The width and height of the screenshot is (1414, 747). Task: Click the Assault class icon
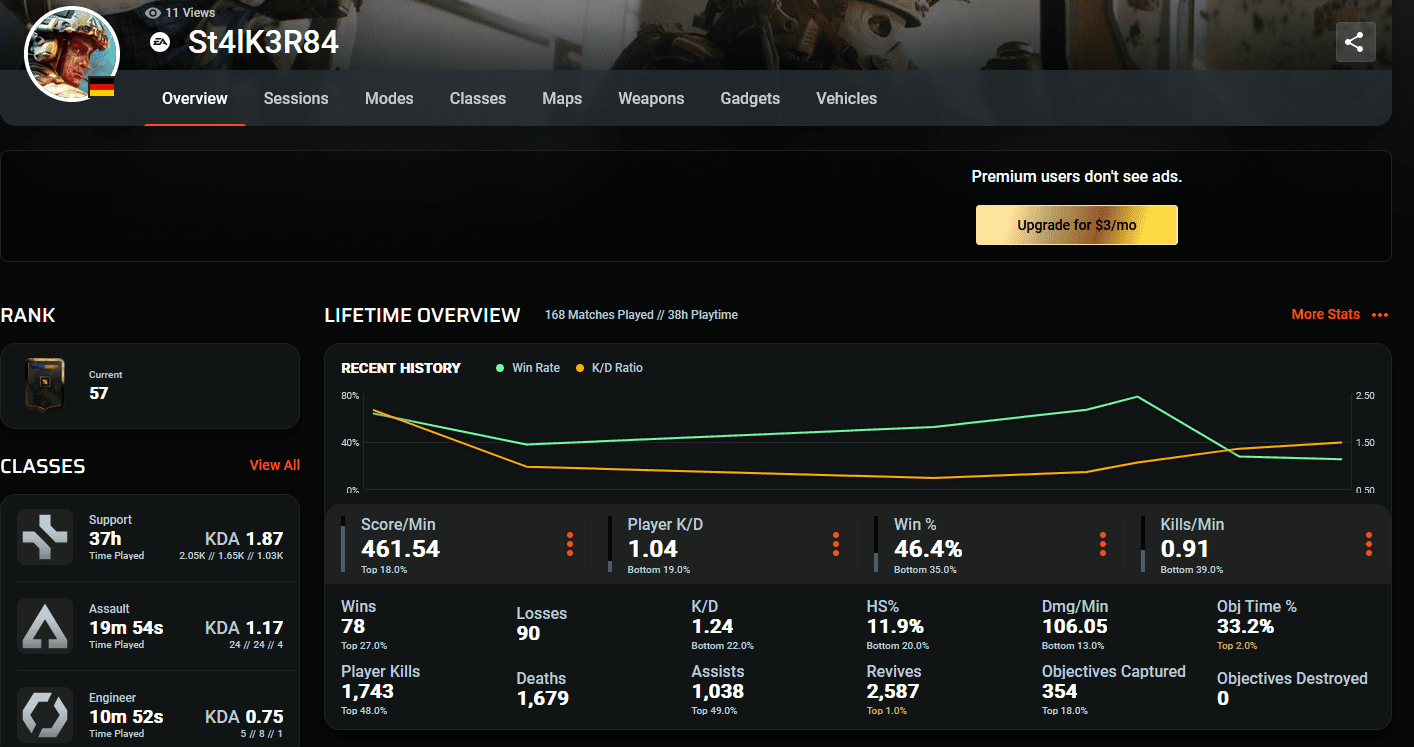tap(45, 626)
